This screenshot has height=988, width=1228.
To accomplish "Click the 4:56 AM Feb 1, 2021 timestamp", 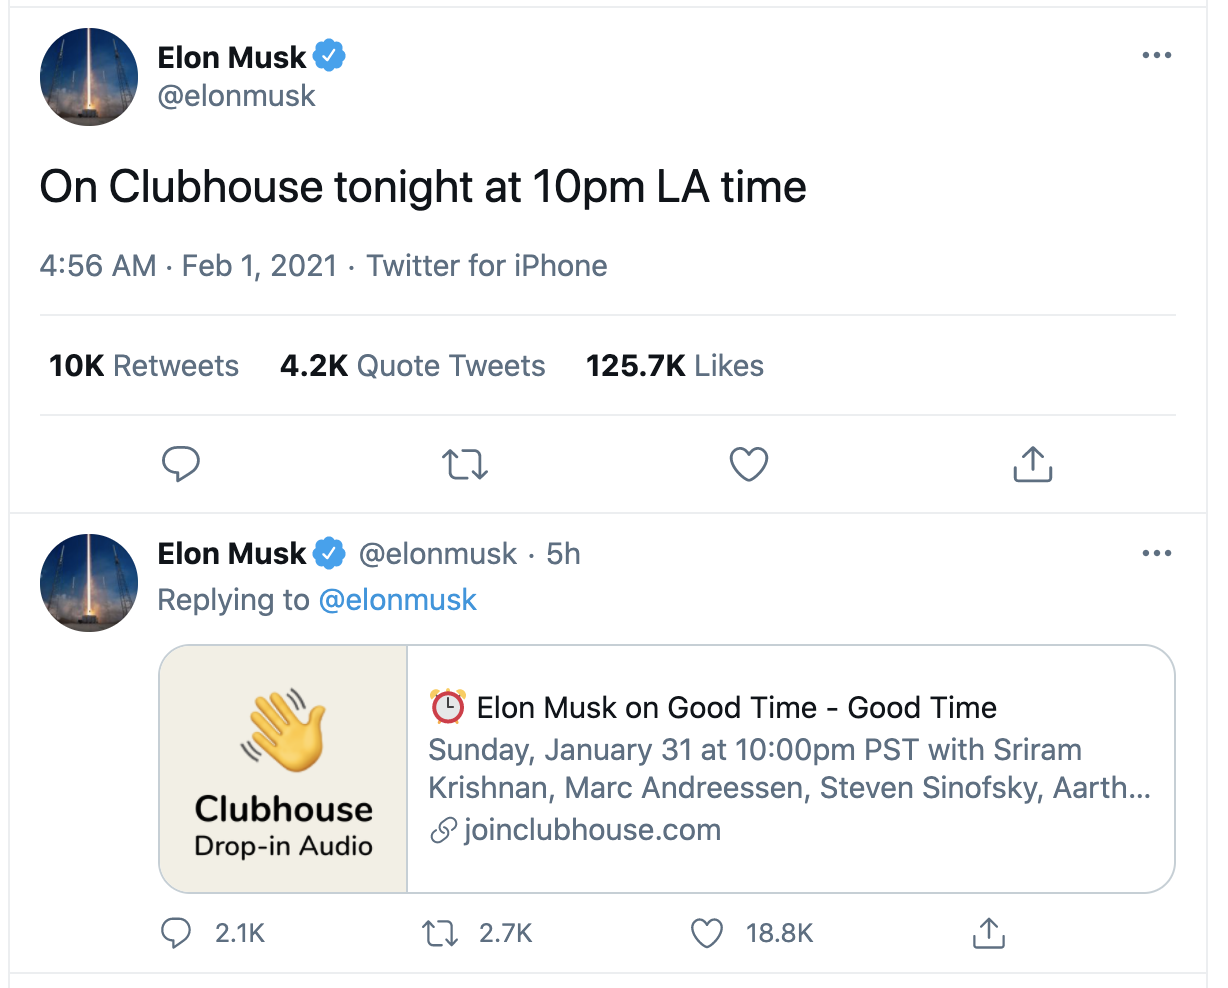I will 188,266.
